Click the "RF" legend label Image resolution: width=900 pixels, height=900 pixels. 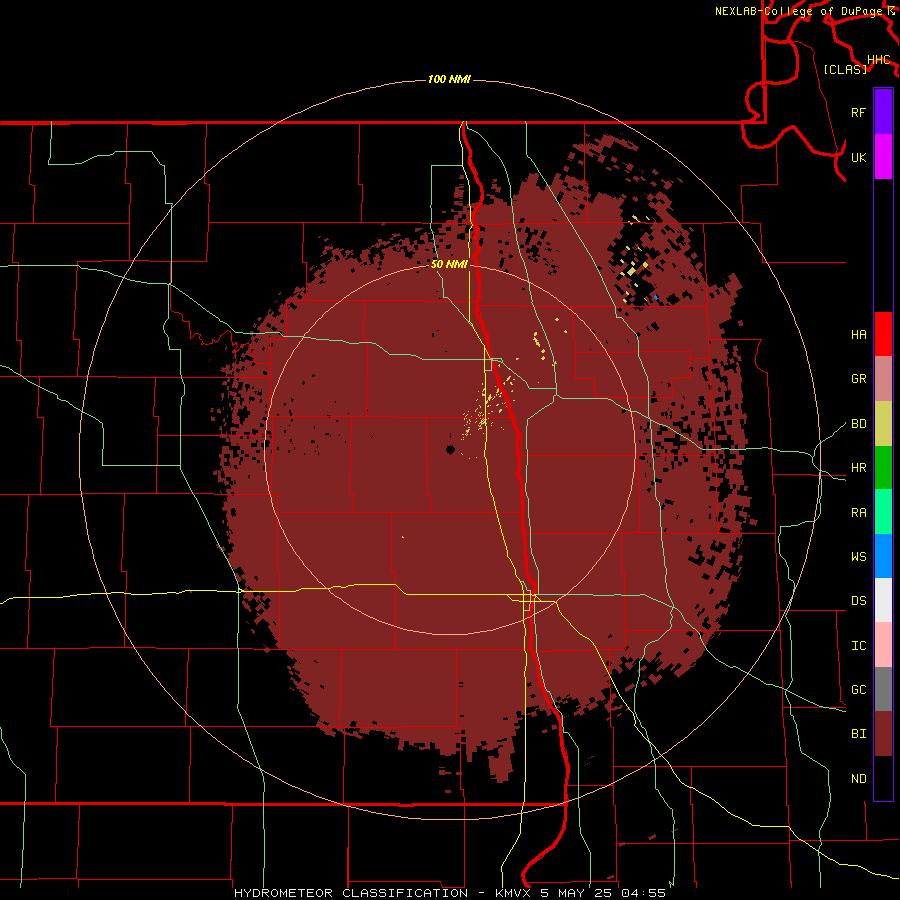tap(858, 112)
